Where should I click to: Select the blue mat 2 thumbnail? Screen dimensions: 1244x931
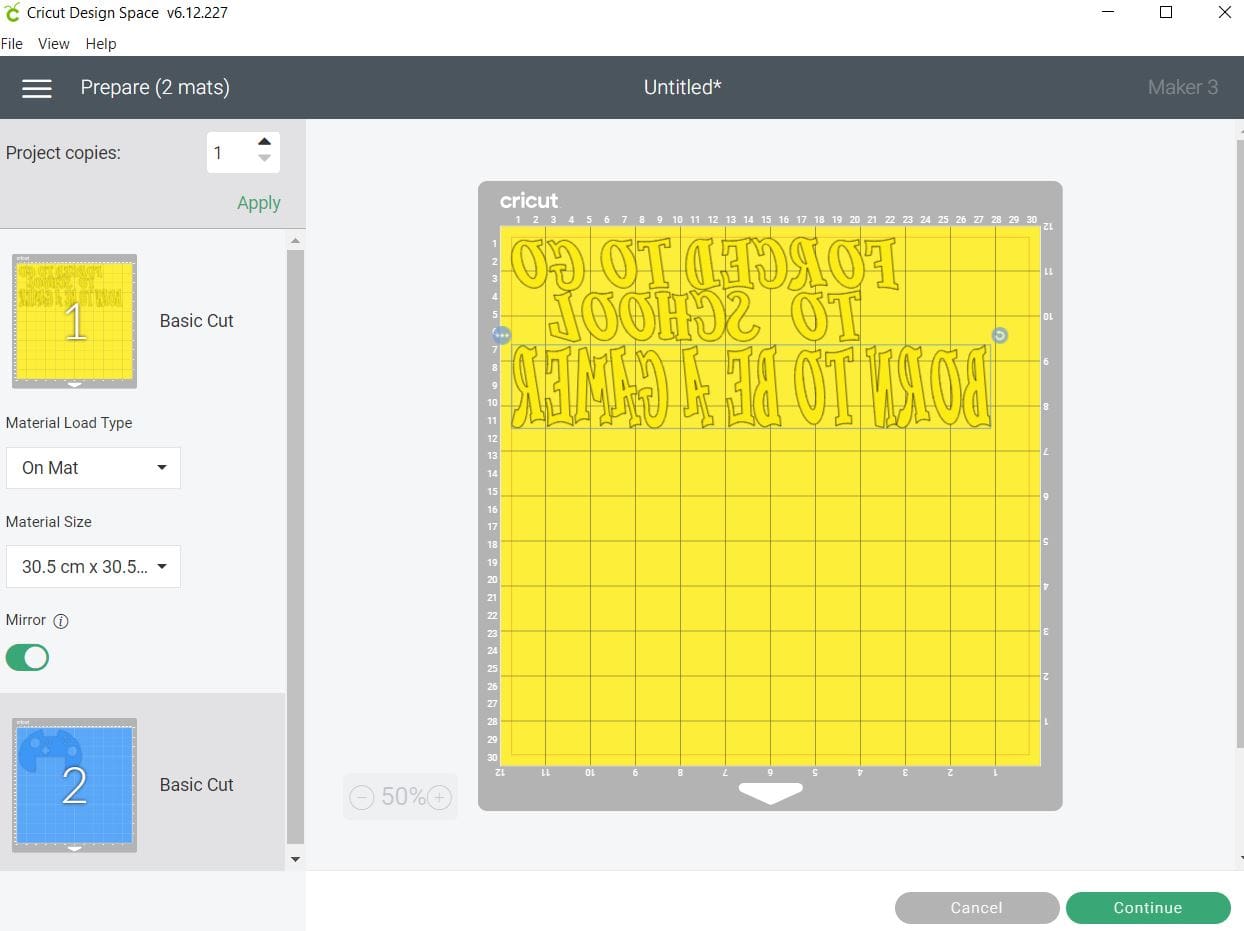[x=74, y=785]
